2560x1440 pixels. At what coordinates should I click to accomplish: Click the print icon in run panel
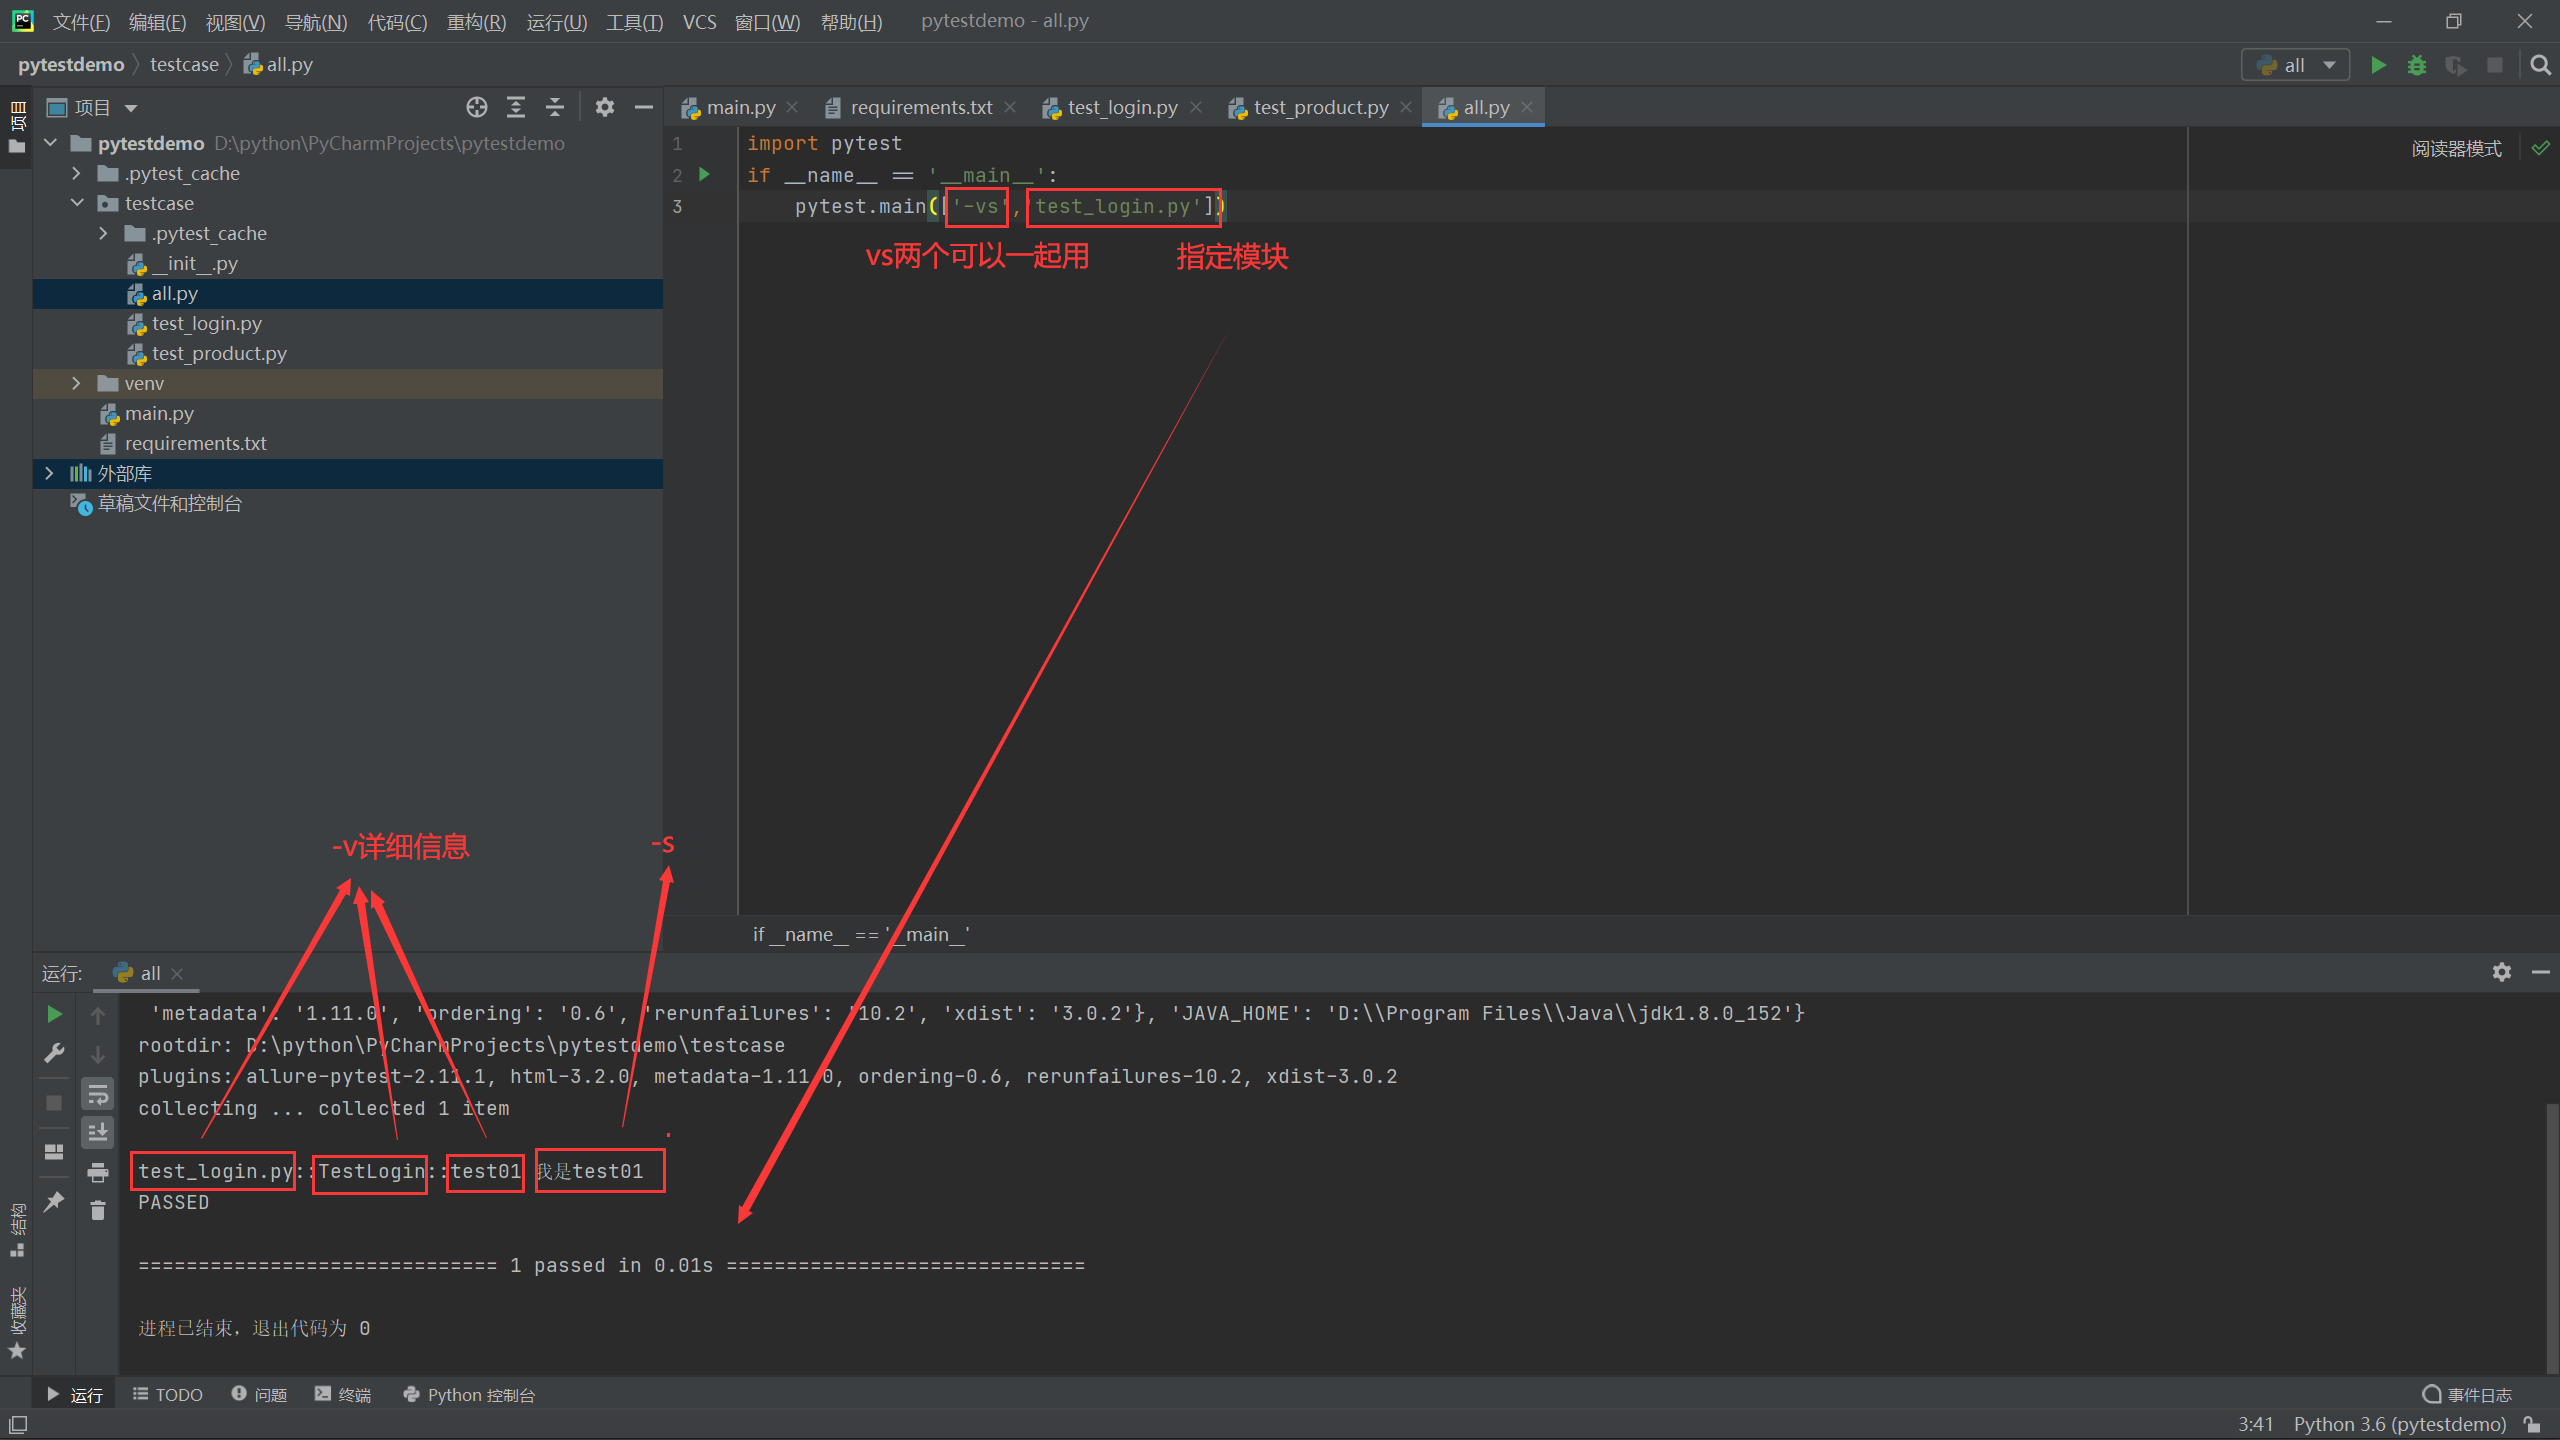point(98,1172)
